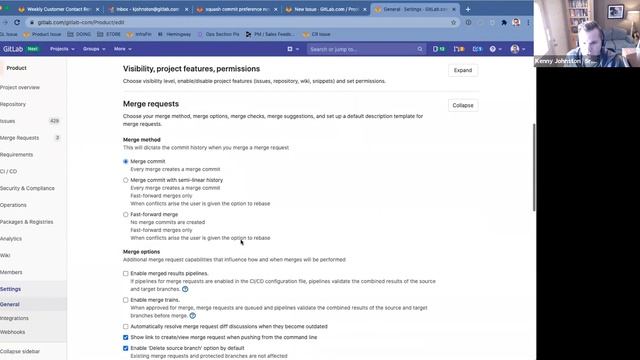Toggle automatically resolve diff discussions checkbox
640x360 pixels.
(125, 327)
